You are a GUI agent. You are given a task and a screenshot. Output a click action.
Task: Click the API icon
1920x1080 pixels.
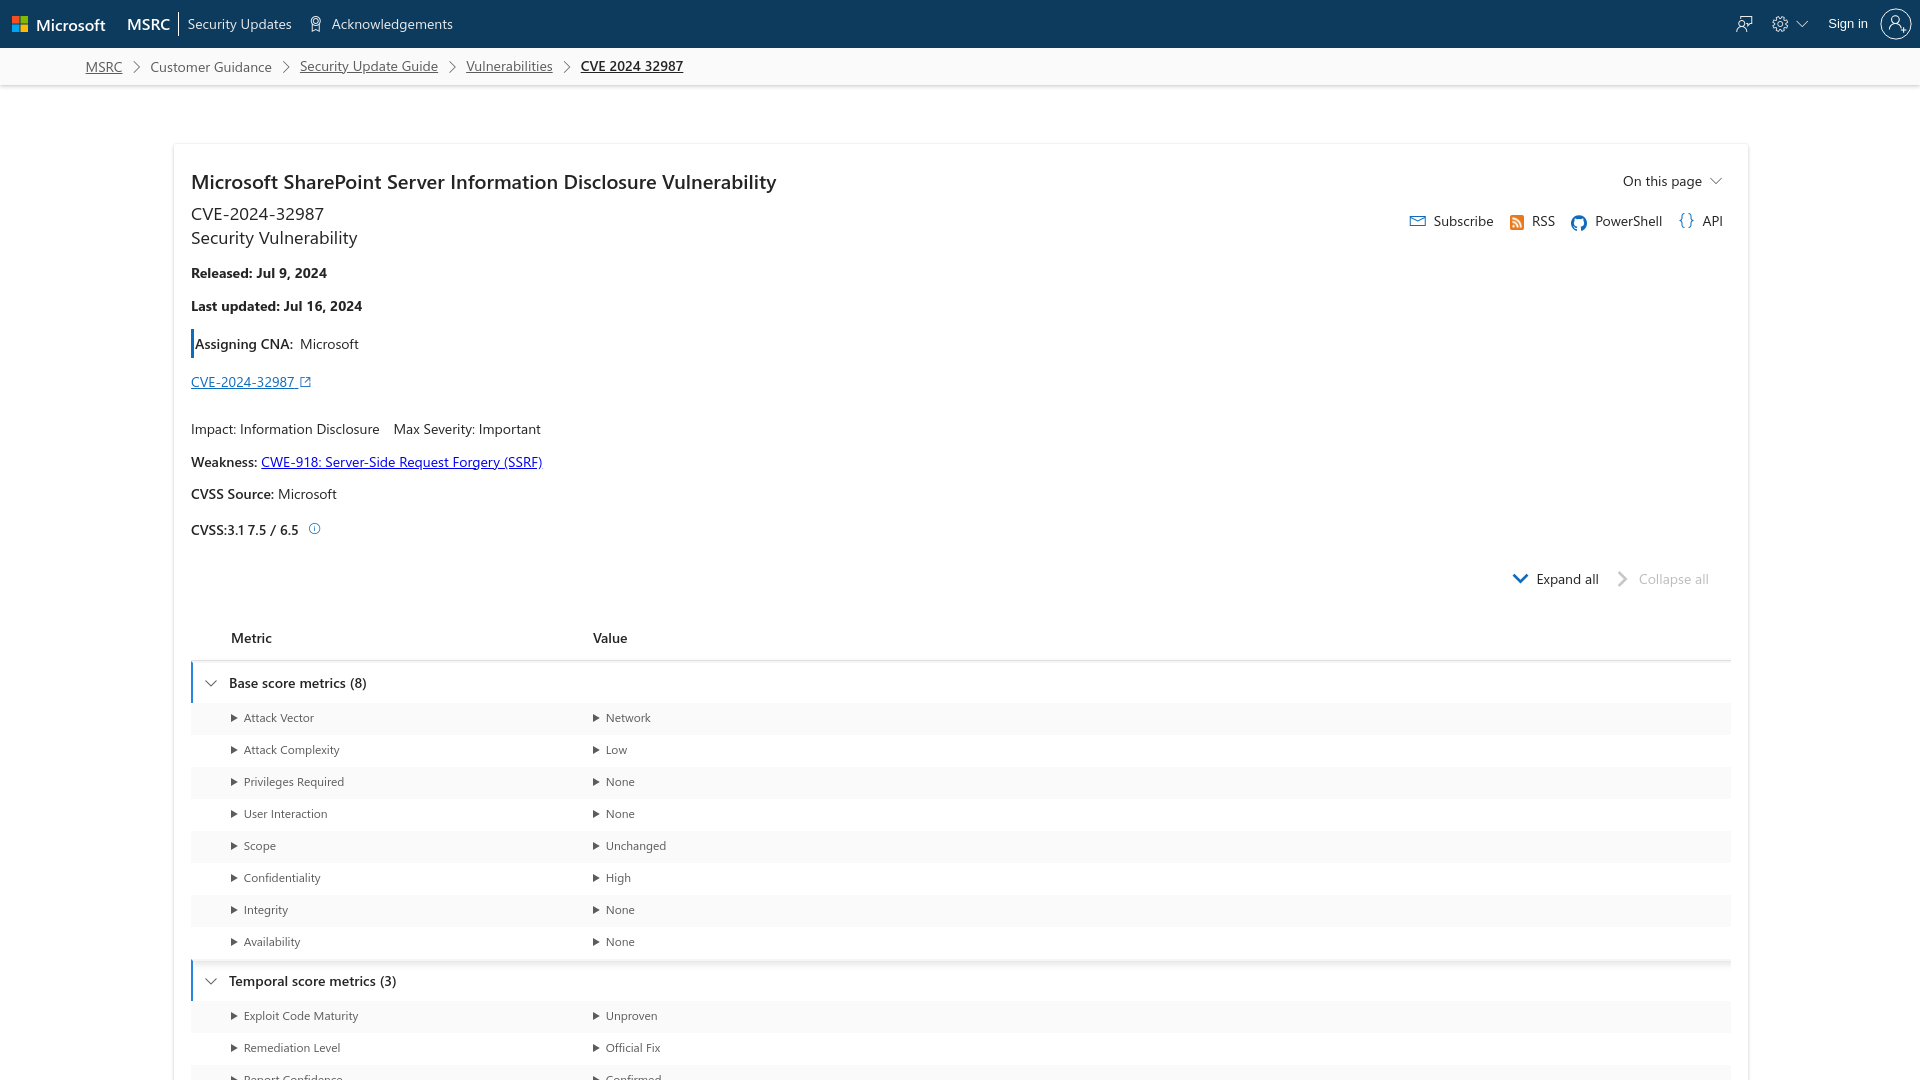click(1687, 220)
